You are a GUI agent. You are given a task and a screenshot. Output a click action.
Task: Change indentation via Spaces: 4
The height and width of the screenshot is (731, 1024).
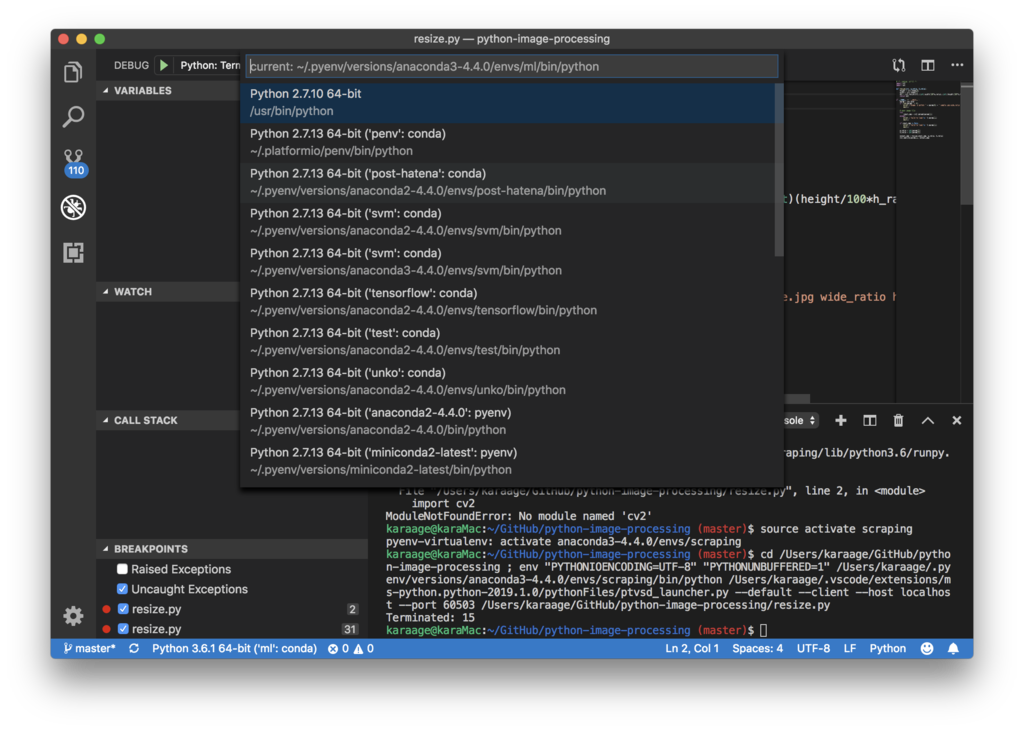click(x=758, y=649)
